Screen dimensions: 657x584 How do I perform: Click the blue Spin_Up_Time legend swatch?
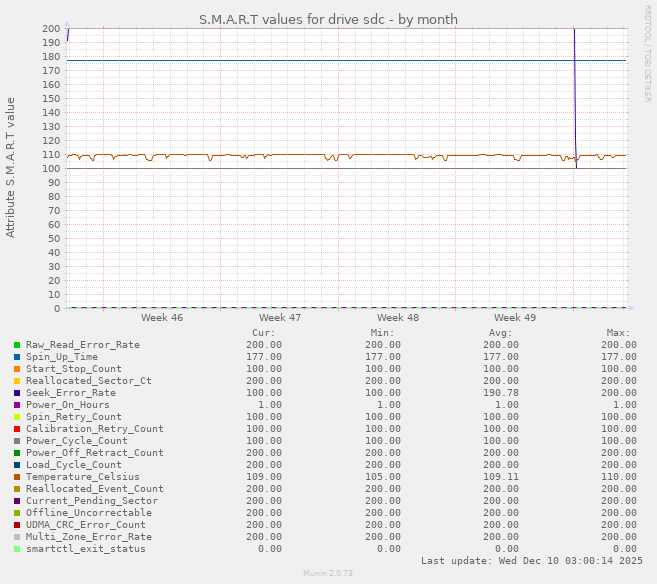click(x=17, y=357)
